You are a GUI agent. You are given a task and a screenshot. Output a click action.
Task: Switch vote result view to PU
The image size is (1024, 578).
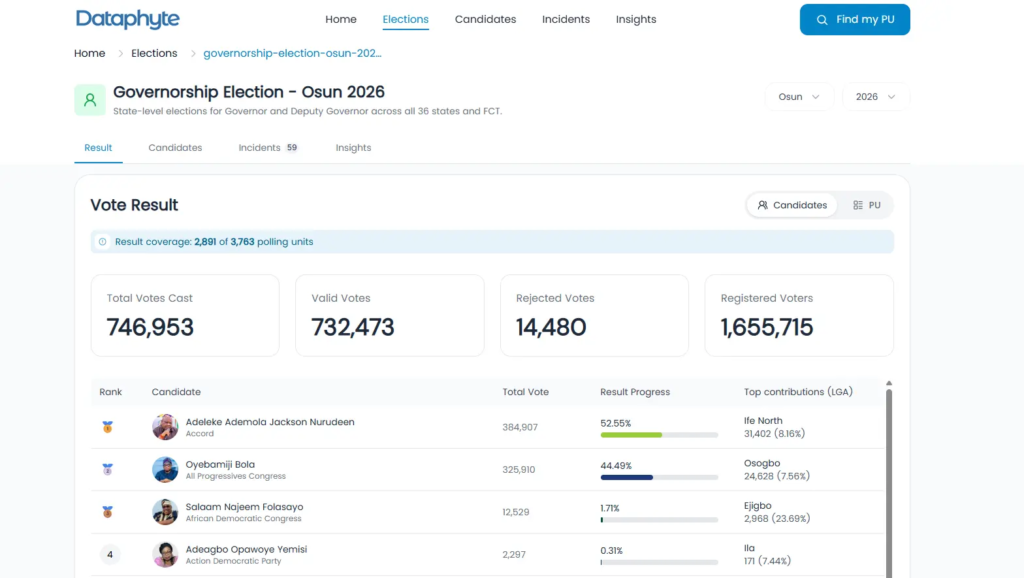click(x=867, y=205)
